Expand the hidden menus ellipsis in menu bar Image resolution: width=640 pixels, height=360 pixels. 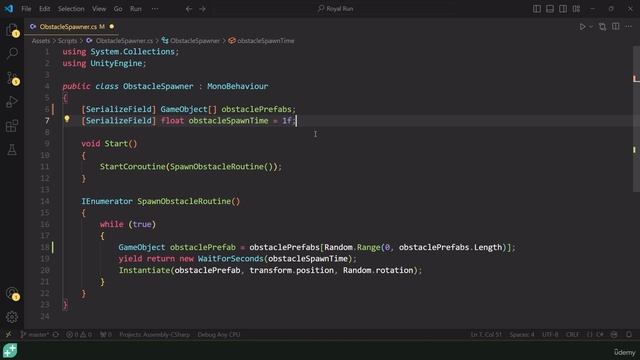click(155, 9)
